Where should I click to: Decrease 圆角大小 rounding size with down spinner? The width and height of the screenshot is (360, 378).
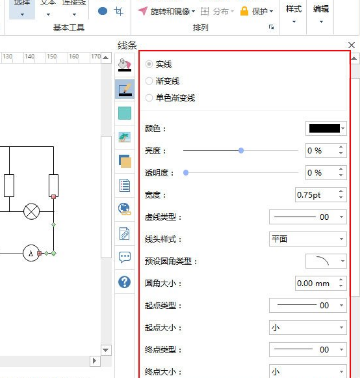click(341, 286)
